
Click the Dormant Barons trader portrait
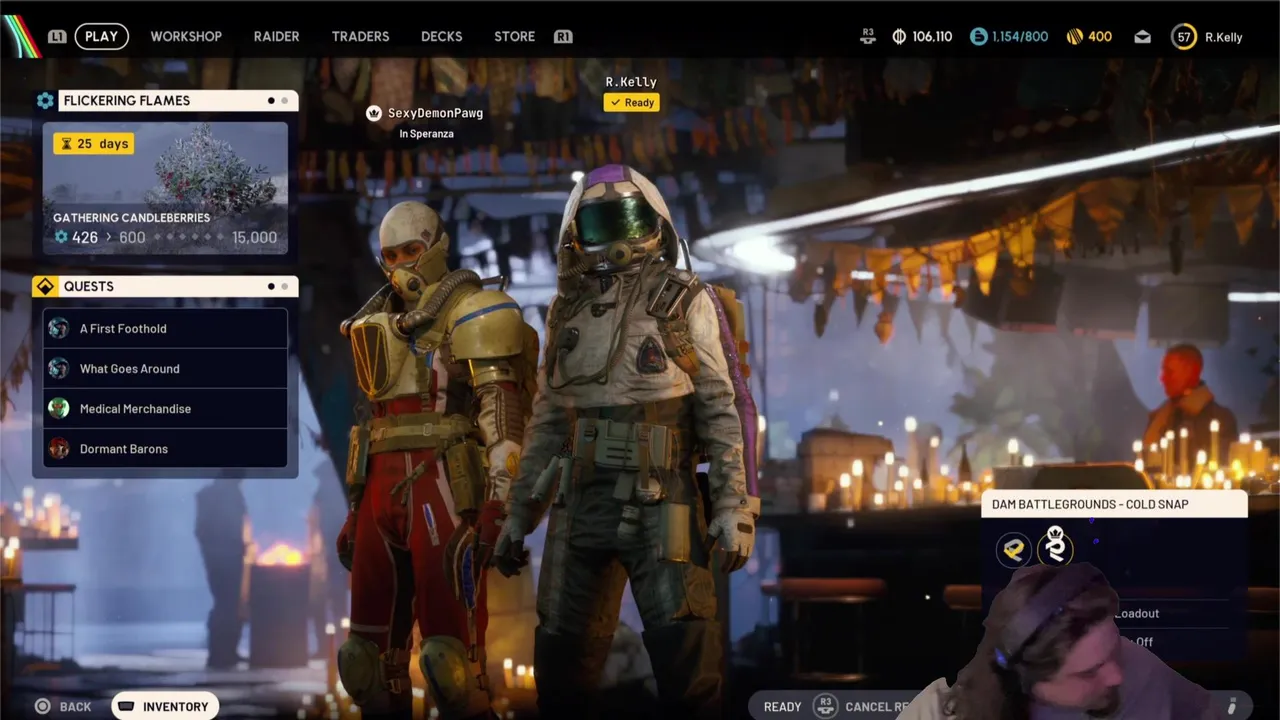pyautogui.click(x=59, y=448)
